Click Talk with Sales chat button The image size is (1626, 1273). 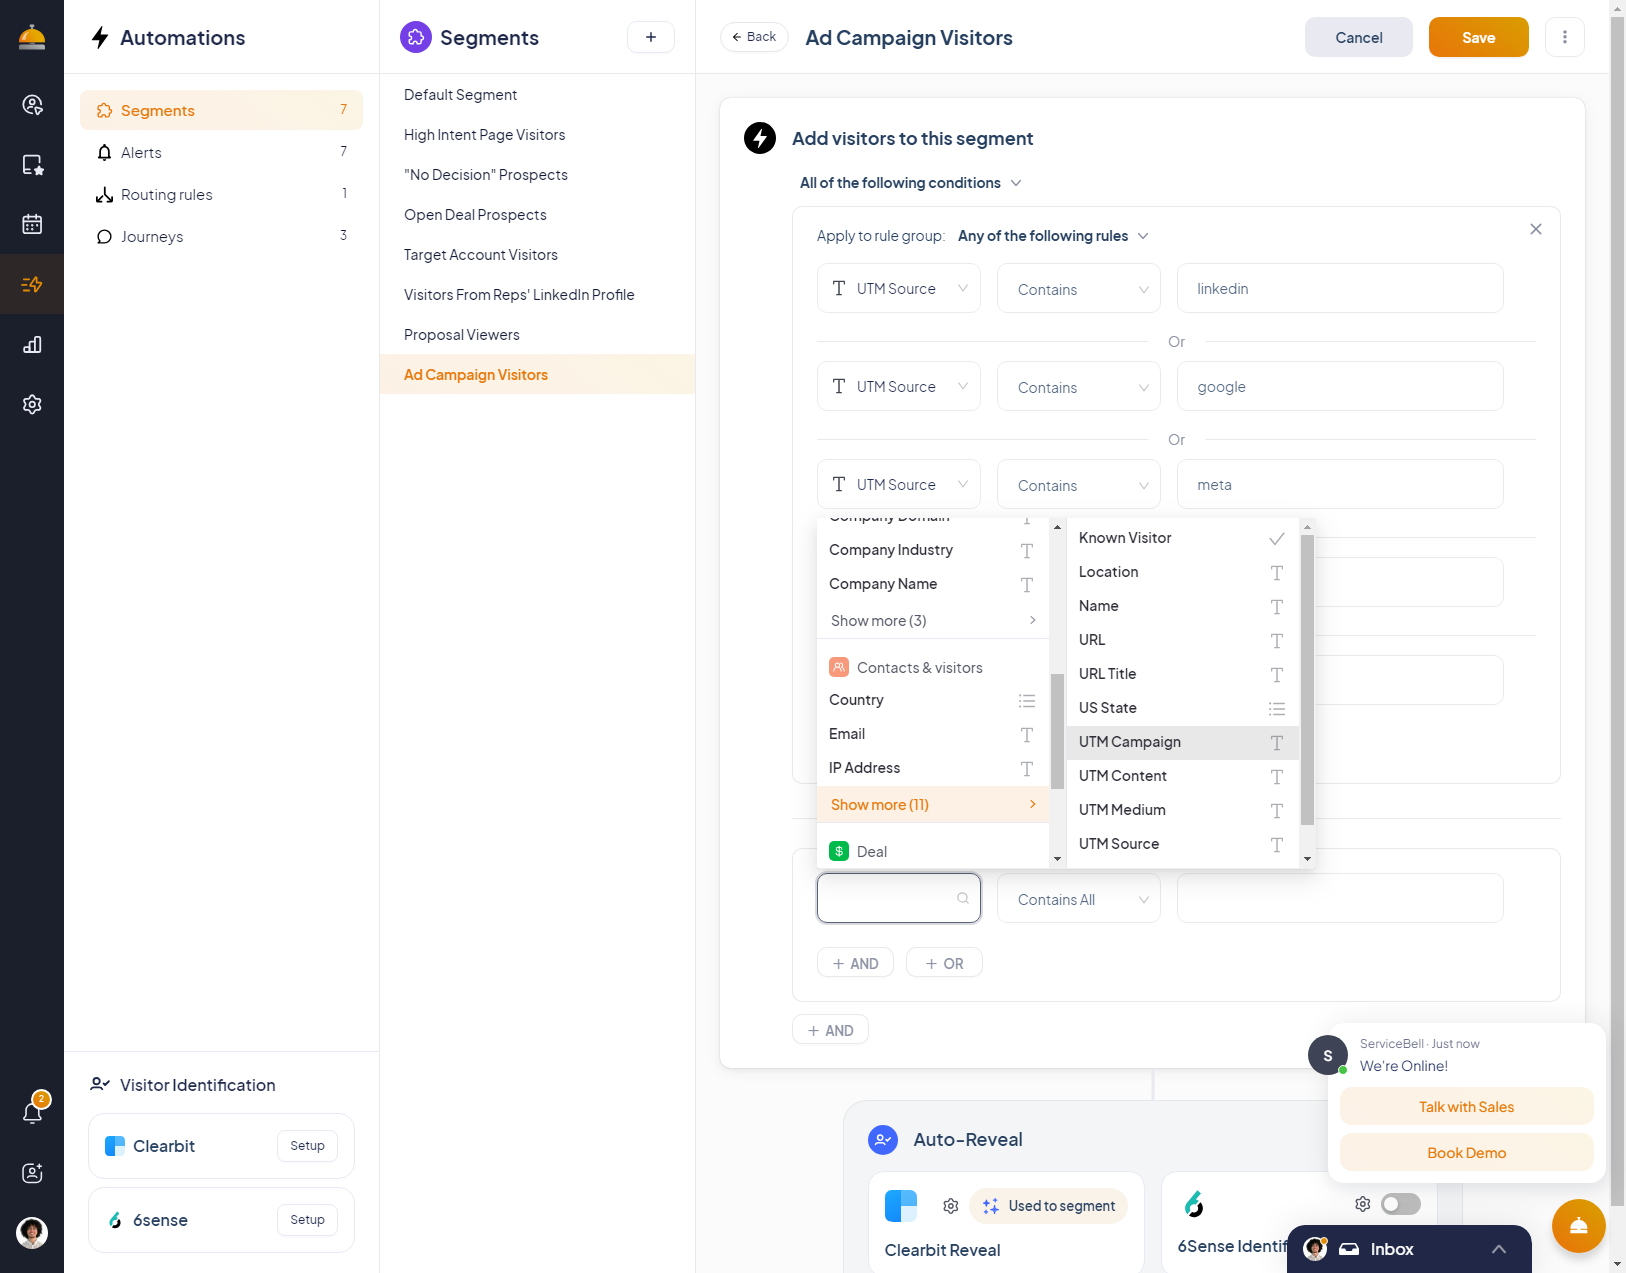1466,1107
